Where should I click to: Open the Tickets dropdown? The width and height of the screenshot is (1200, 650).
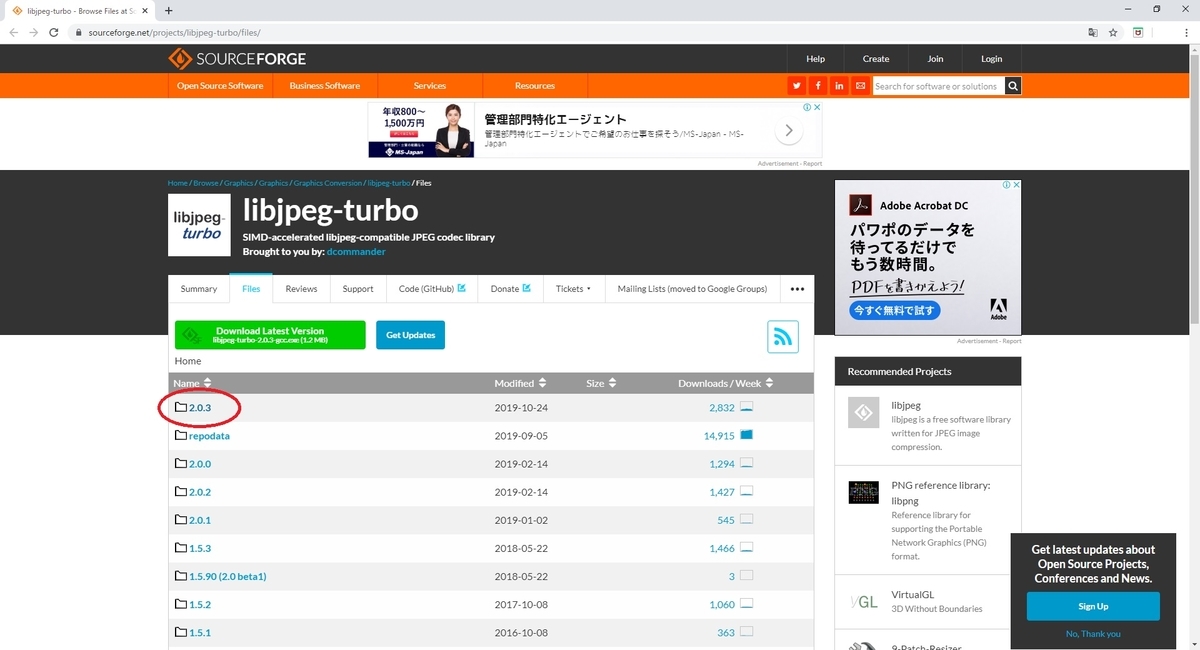(x=573, y=289)
